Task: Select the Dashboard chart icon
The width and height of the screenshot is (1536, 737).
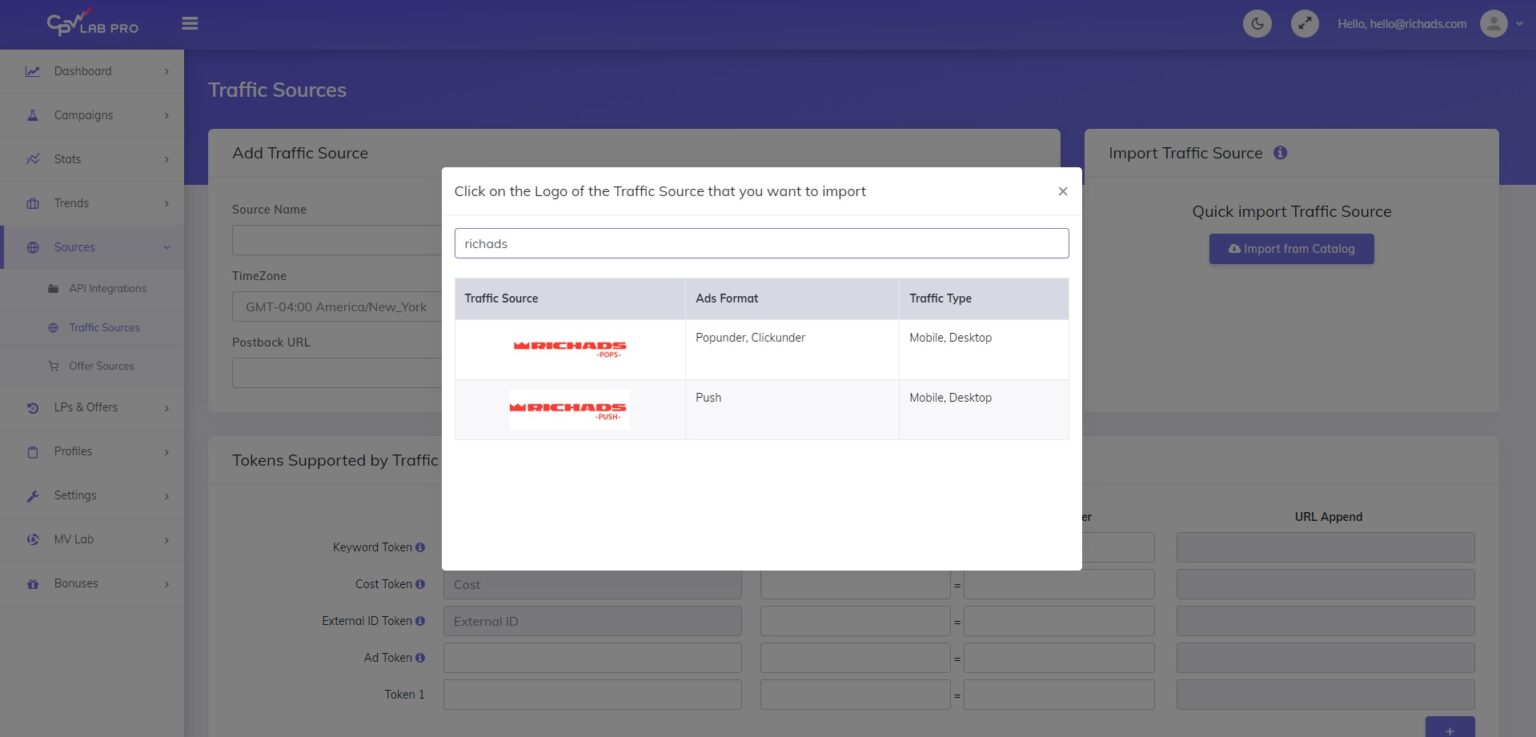Action: pos(33,70)
